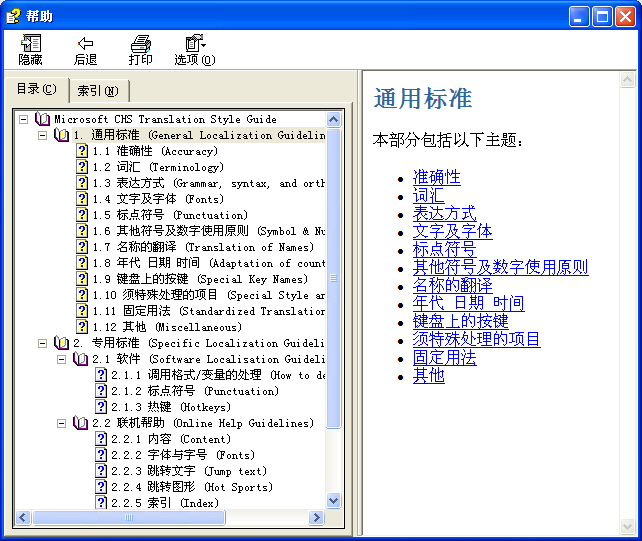Image resolution: width=642 pixels, height=541 pixels.
Task: Click the book icon beside Microsoft CHS Translation Style Guide
Action: (42, 119)
